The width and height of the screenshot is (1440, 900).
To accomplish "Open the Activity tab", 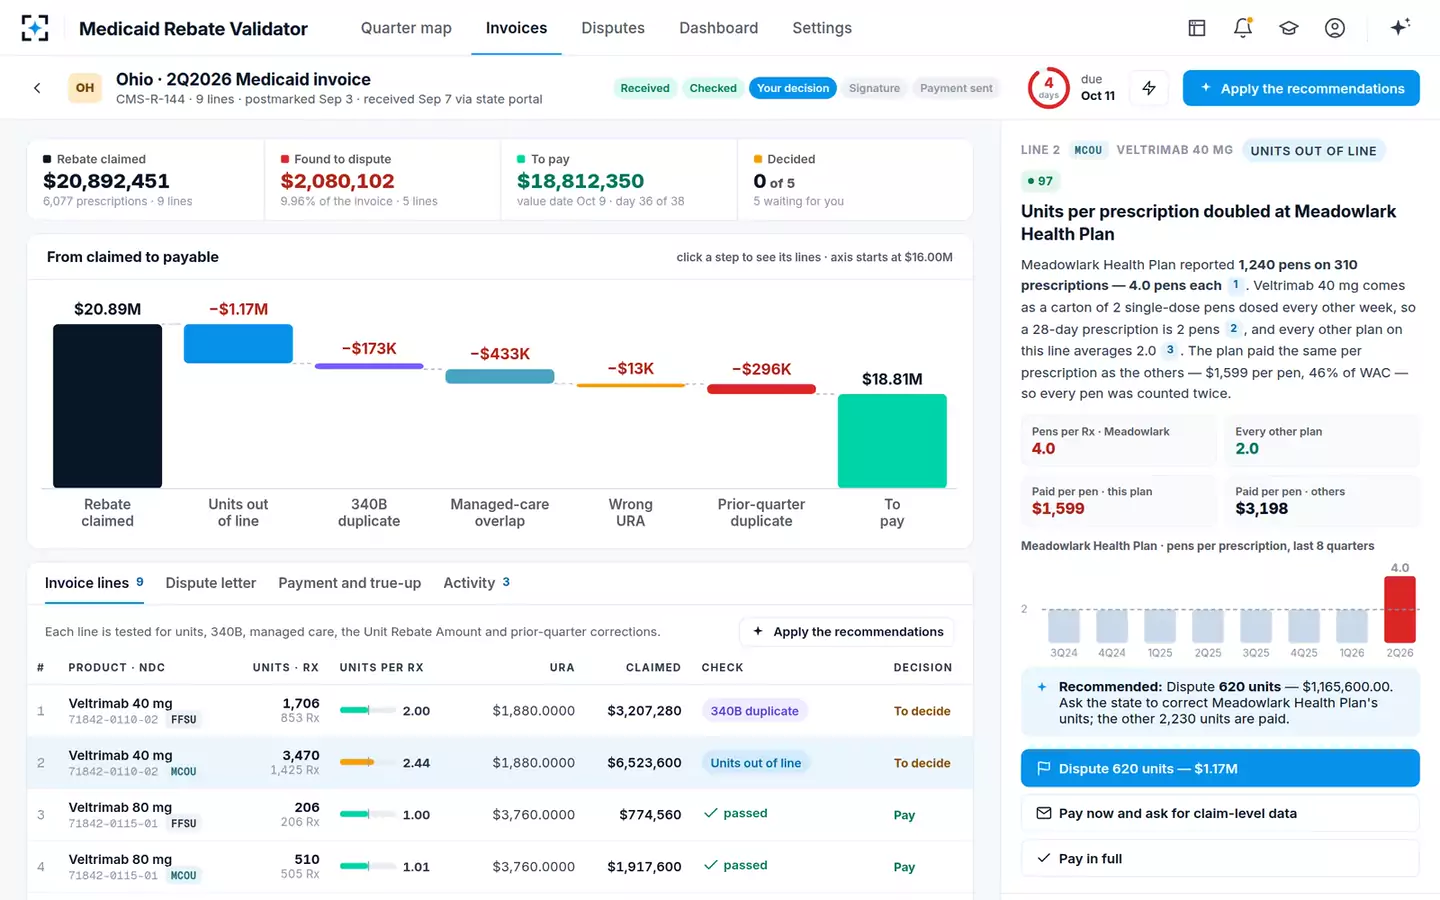I will click(x=477, y=583).
